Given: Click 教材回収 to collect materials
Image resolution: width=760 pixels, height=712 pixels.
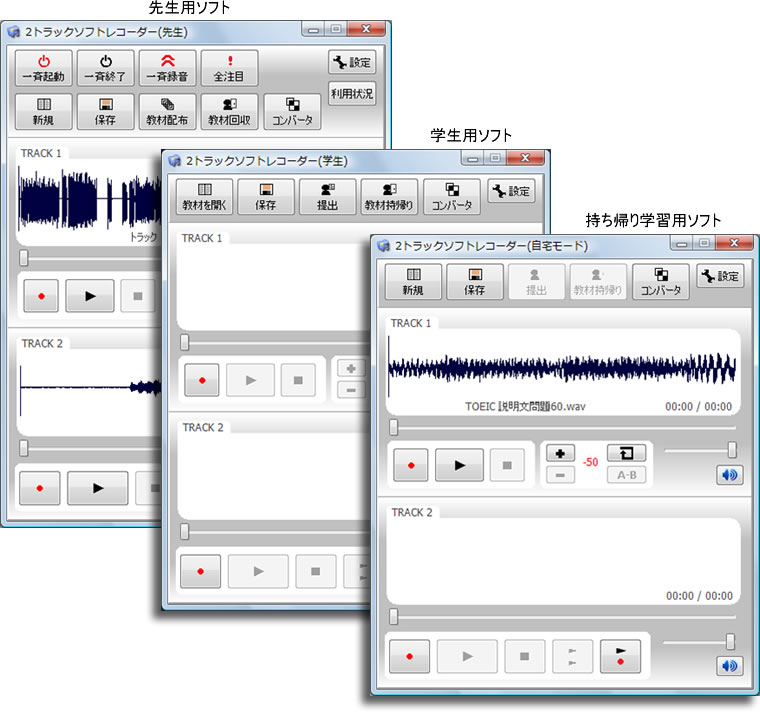Looking at the screenshot, I should (x=229, y=112).
